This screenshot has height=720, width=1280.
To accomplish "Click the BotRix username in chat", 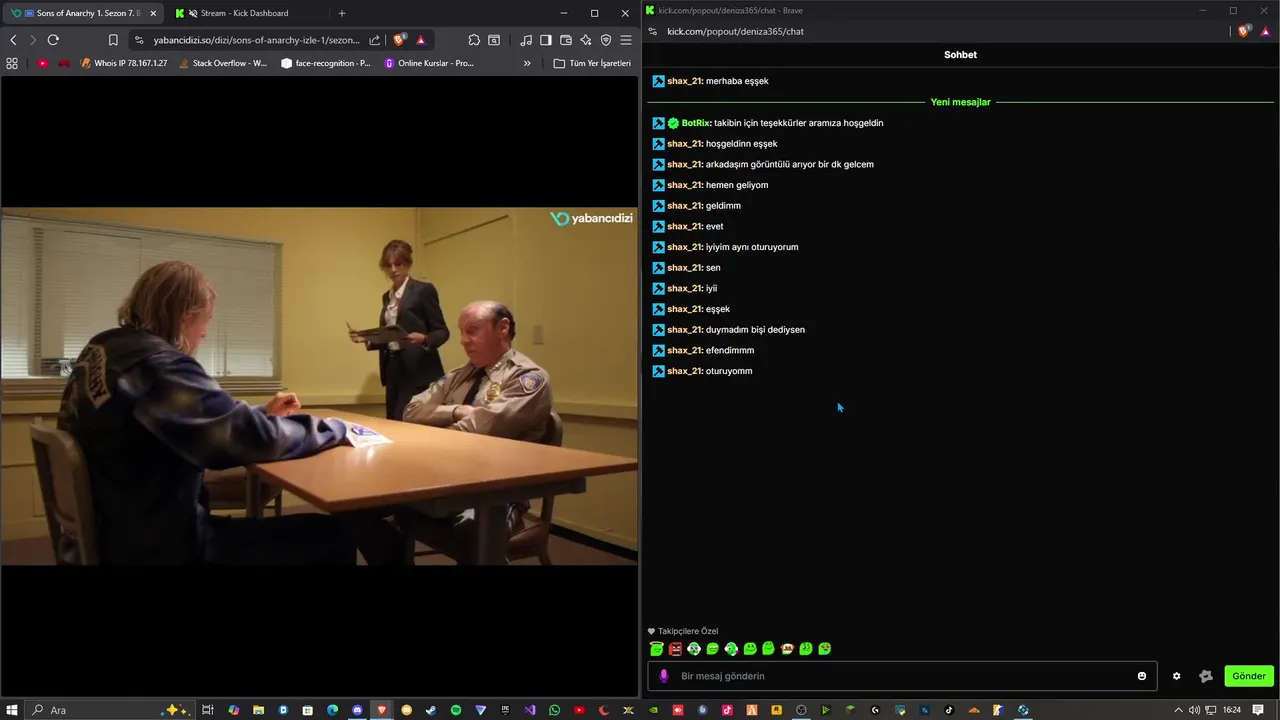I will tap(695, 123).
